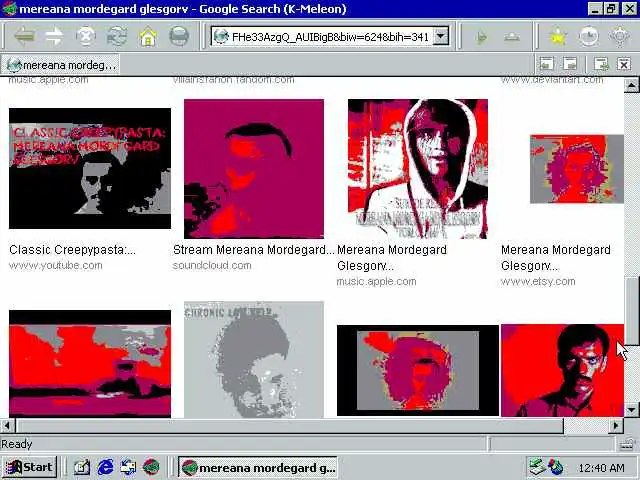This screenshot has width=640, height=480.
Task: Close current tab with X icon
Action: (x=624, y=64)
